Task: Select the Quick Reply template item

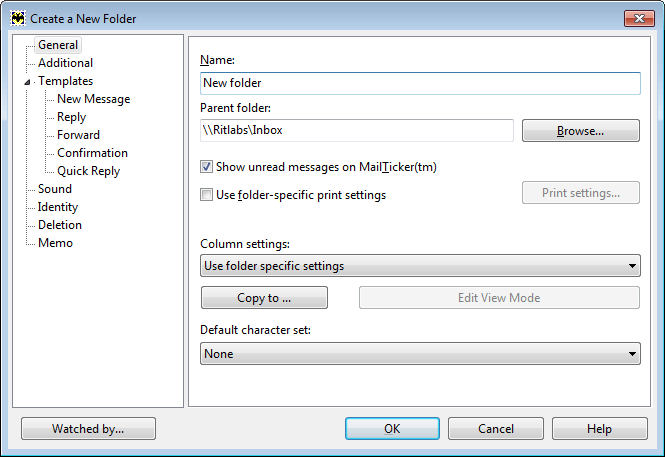Action: pos(88,171)
